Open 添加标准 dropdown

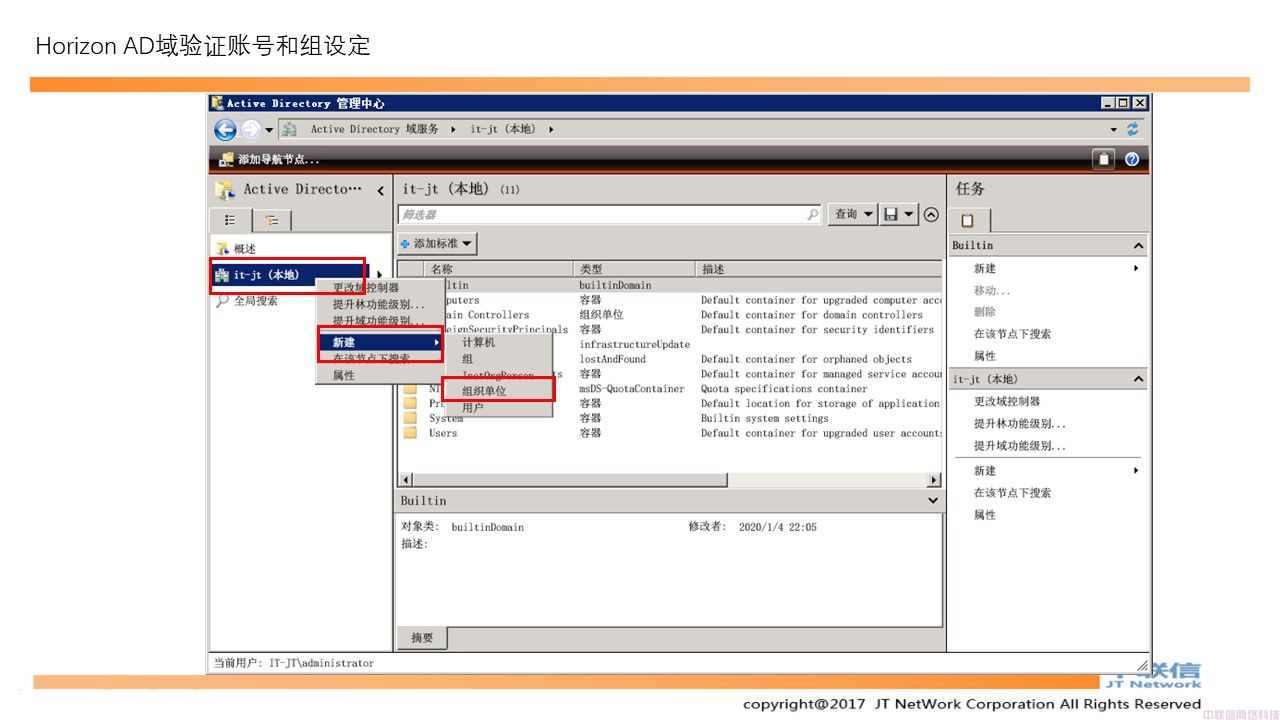[x=437, y=243]
